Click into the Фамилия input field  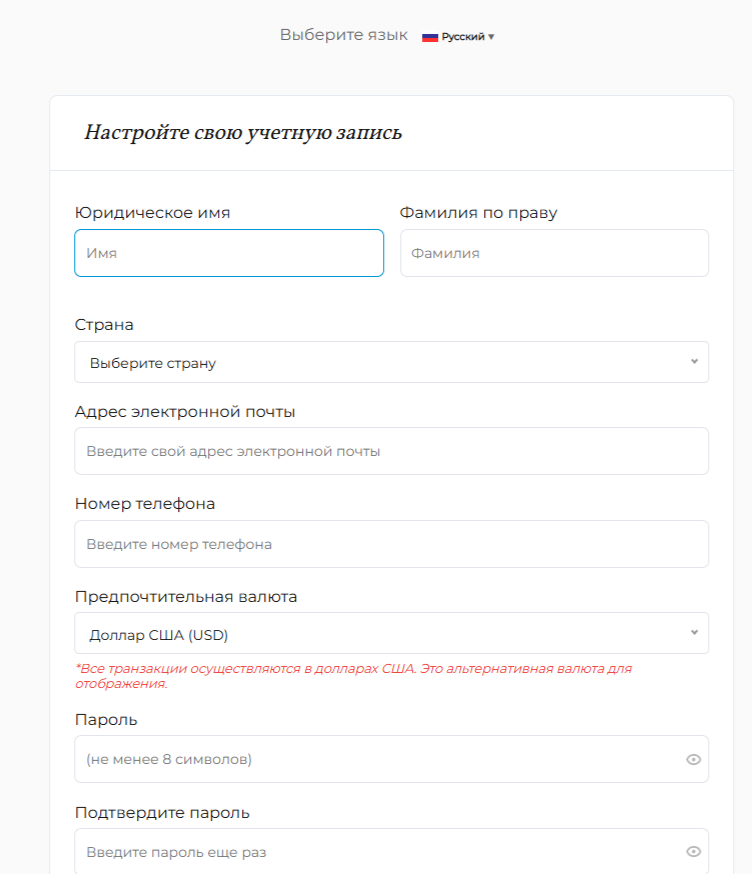click(x=554, y=252)
